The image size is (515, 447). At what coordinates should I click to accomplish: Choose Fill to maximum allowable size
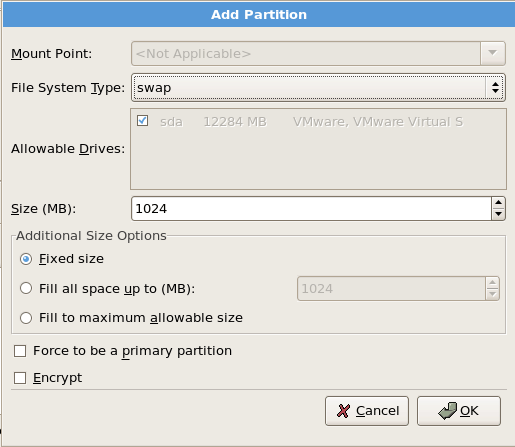click(26, 318)
